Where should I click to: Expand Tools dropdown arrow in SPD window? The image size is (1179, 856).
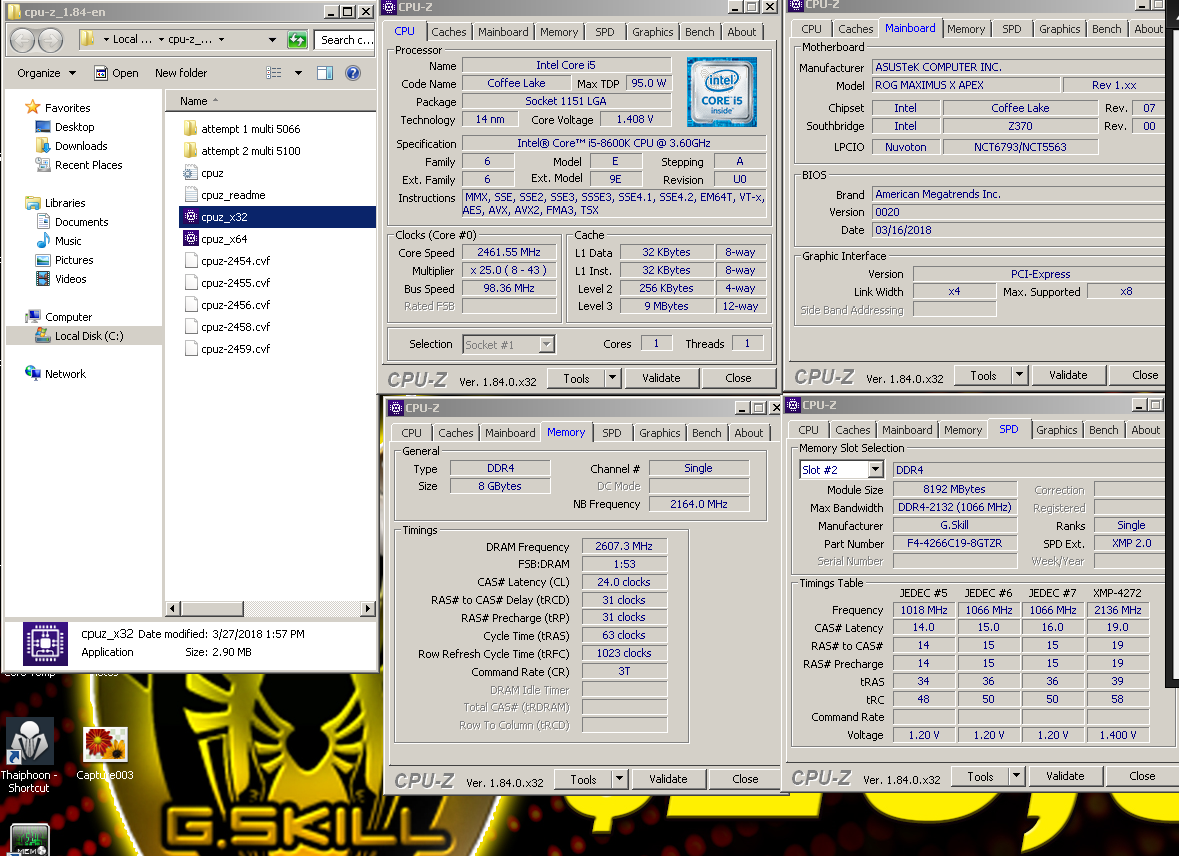1017,776
